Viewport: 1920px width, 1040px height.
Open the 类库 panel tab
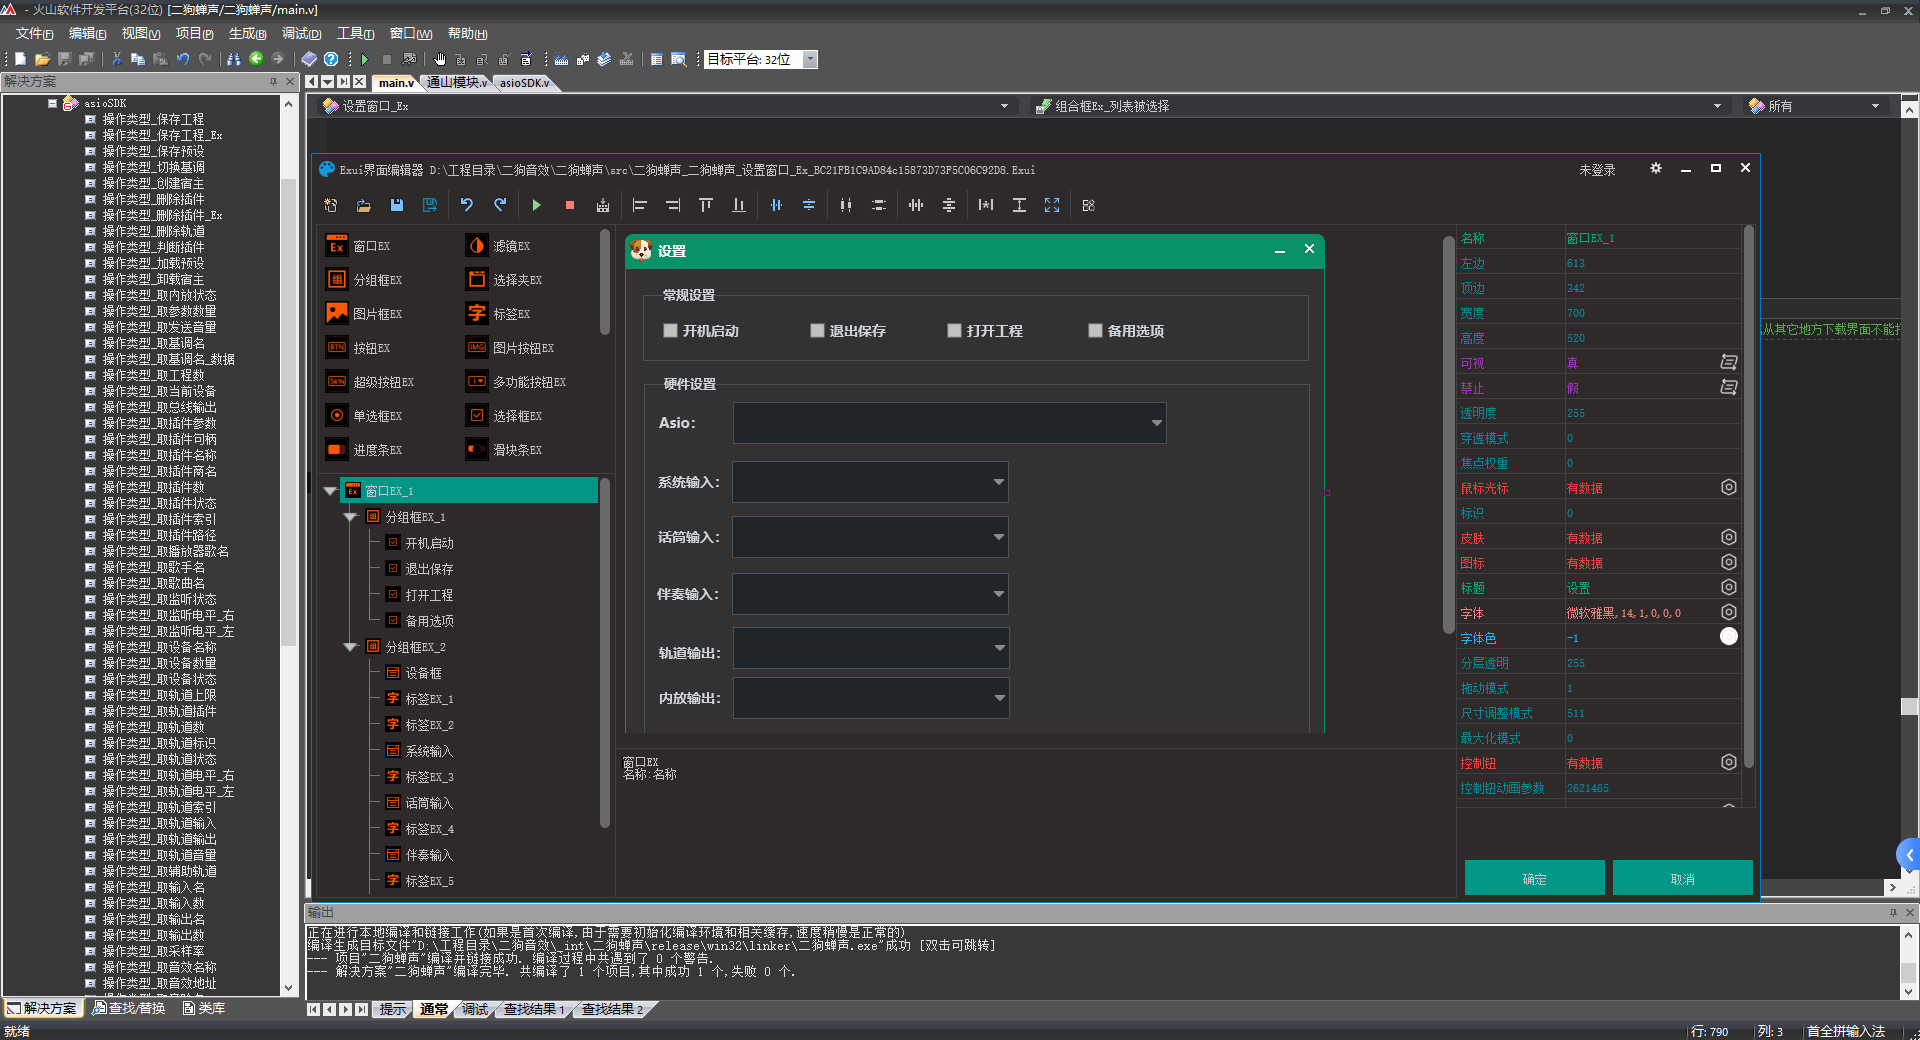(204, 1008)
